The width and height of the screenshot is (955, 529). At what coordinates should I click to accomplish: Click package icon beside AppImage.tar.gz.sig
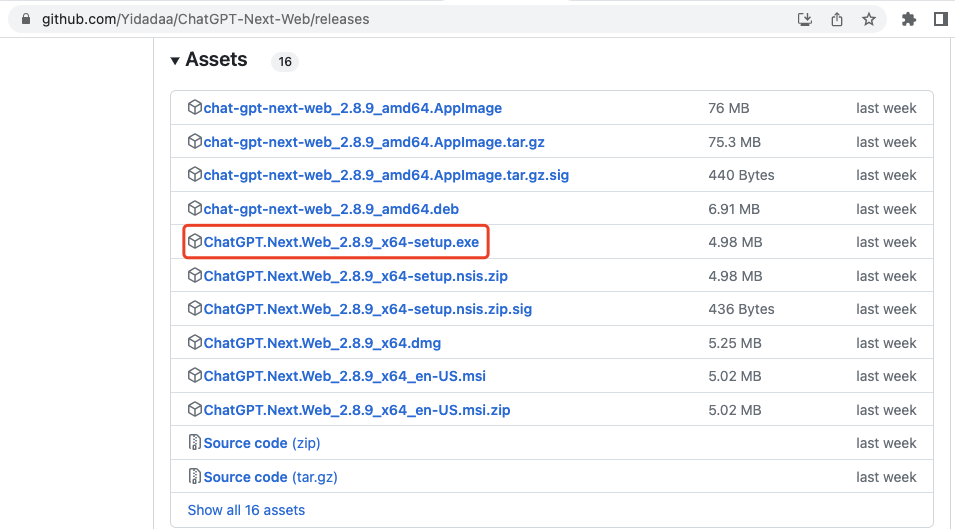pos(194,174)
